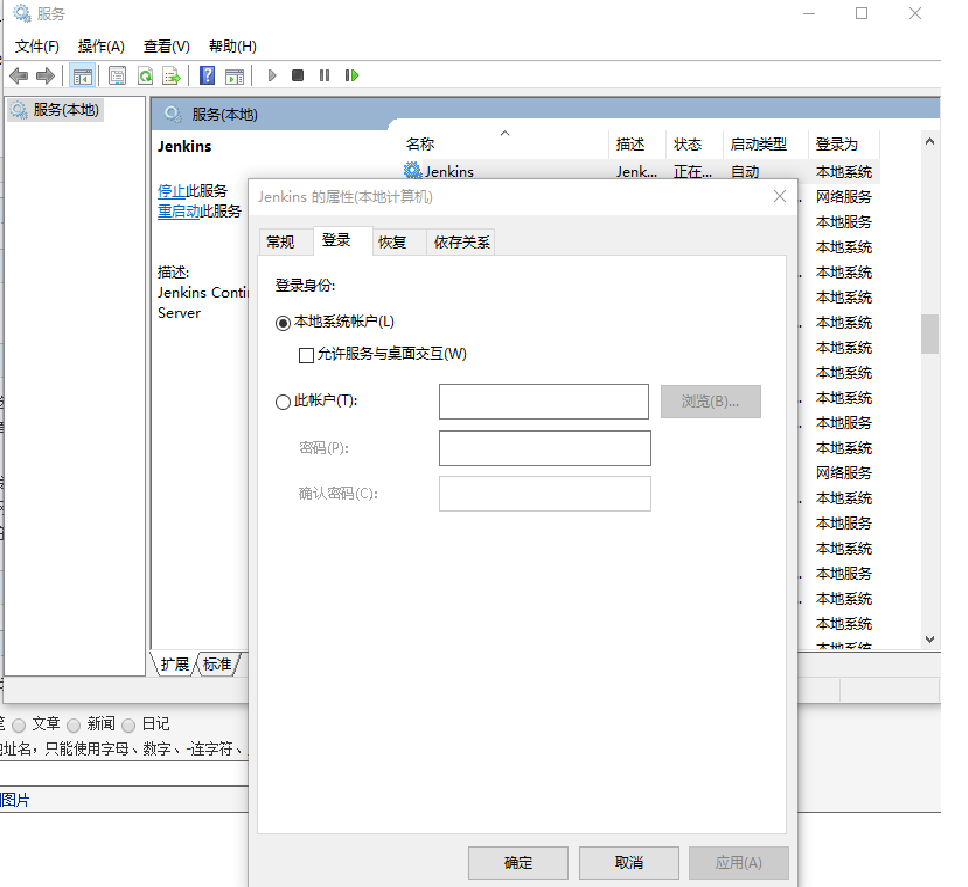Click the services list scroll-up arrow

pyautogui.click(x=930, y=142)
